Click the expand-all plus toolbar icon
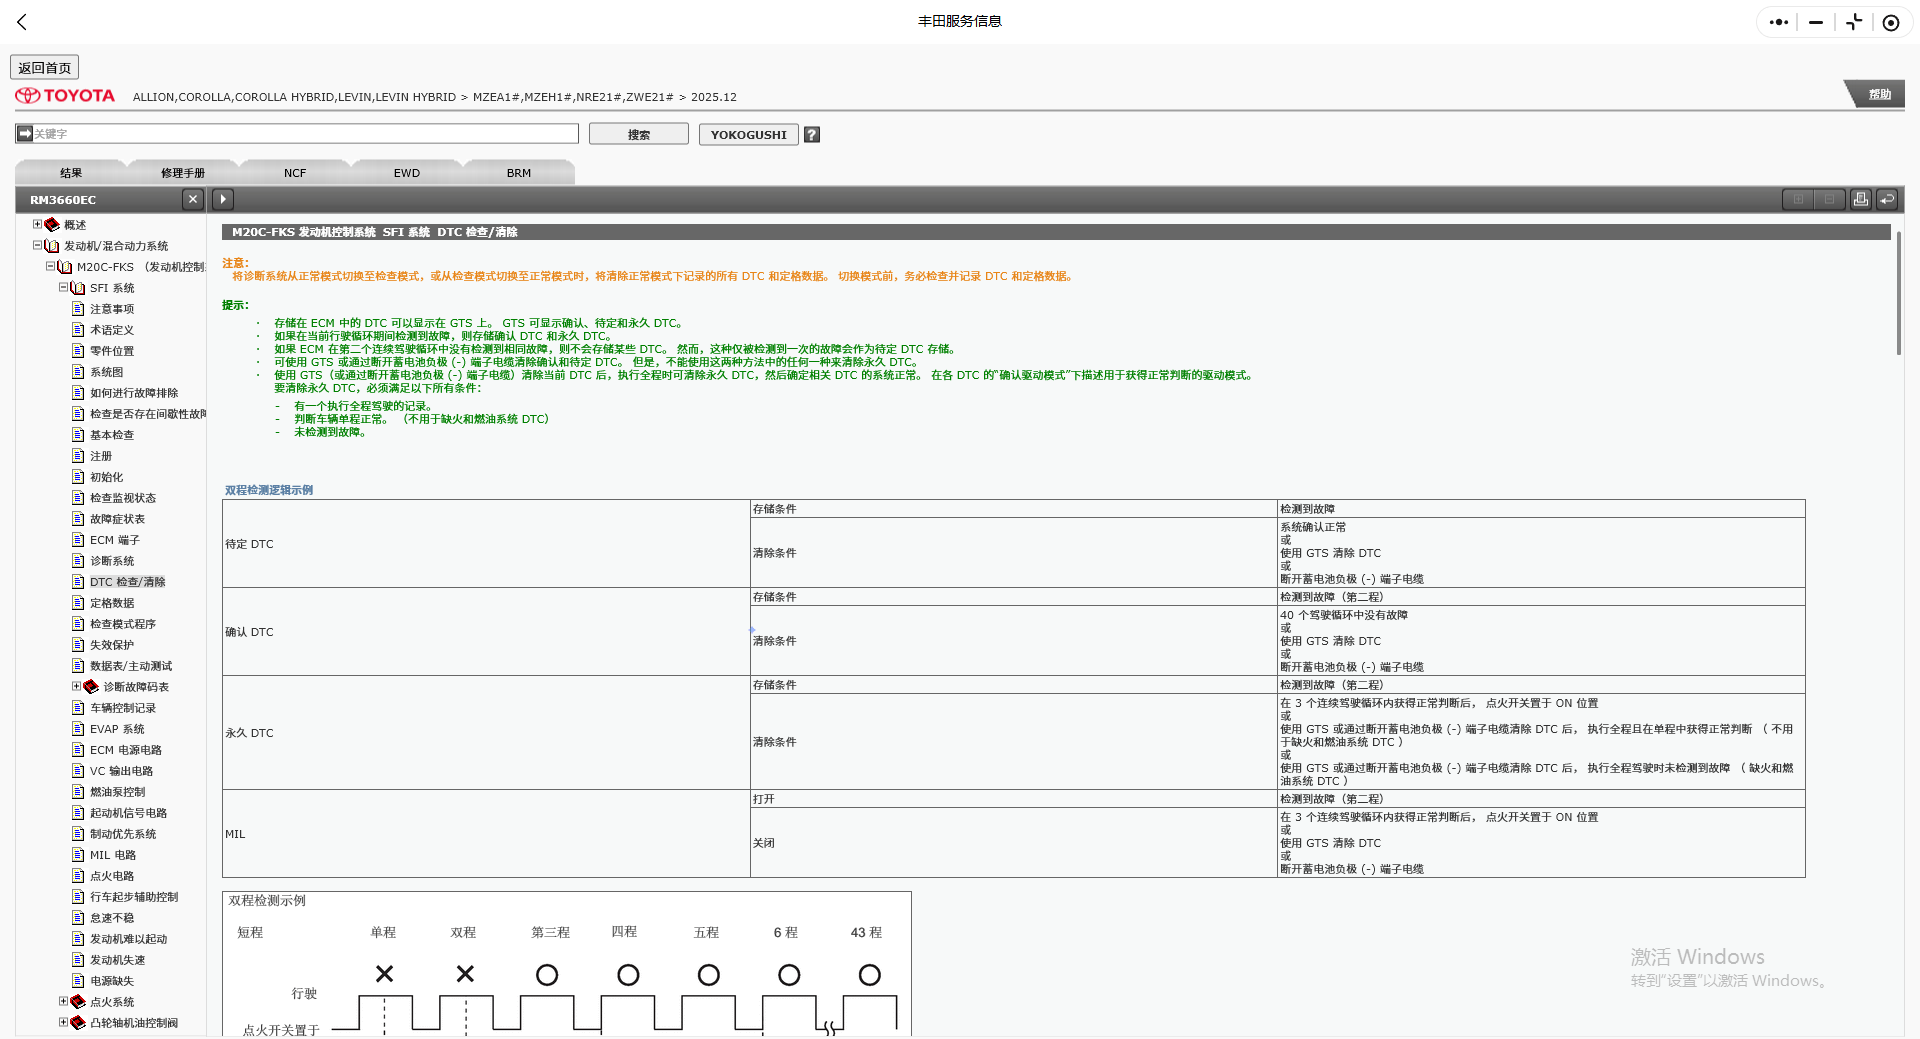1920x1039 pixels. coord(1798,199)
